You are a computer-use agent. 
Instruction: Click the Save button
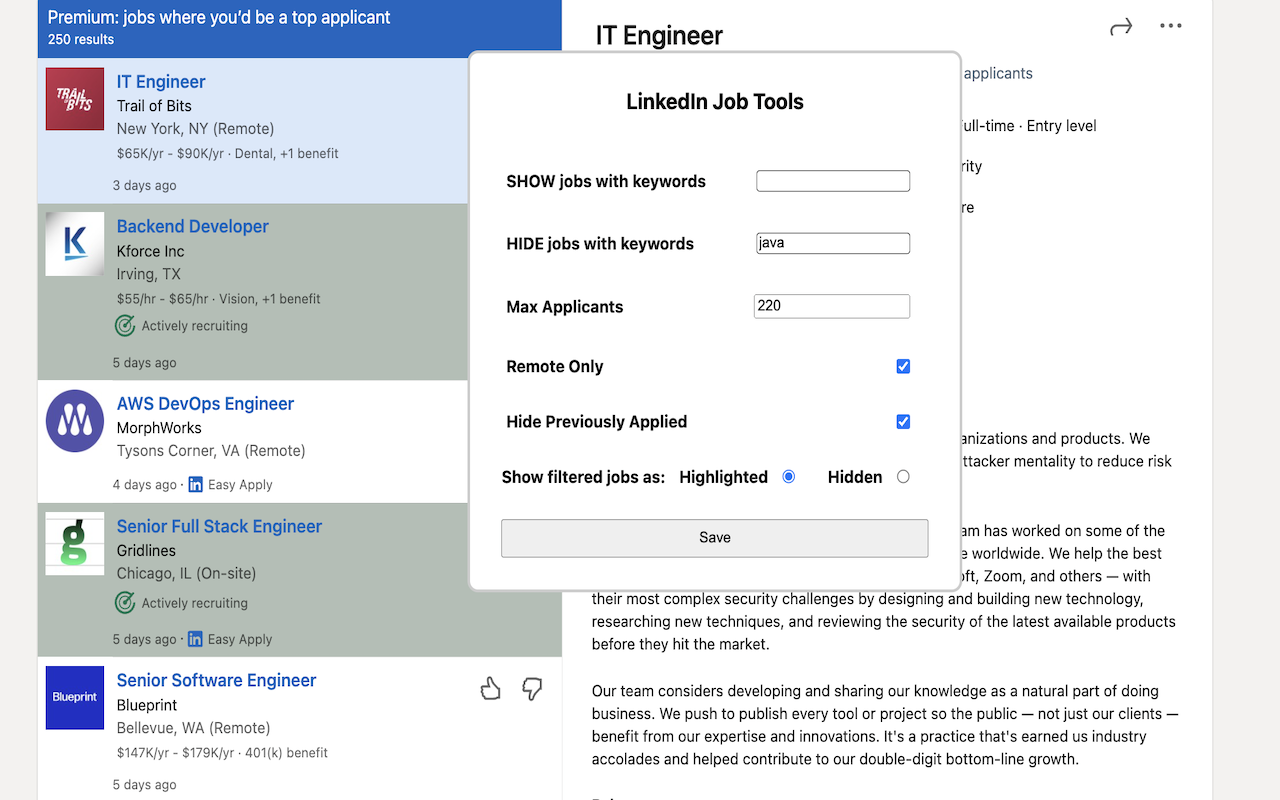[715, 538]
